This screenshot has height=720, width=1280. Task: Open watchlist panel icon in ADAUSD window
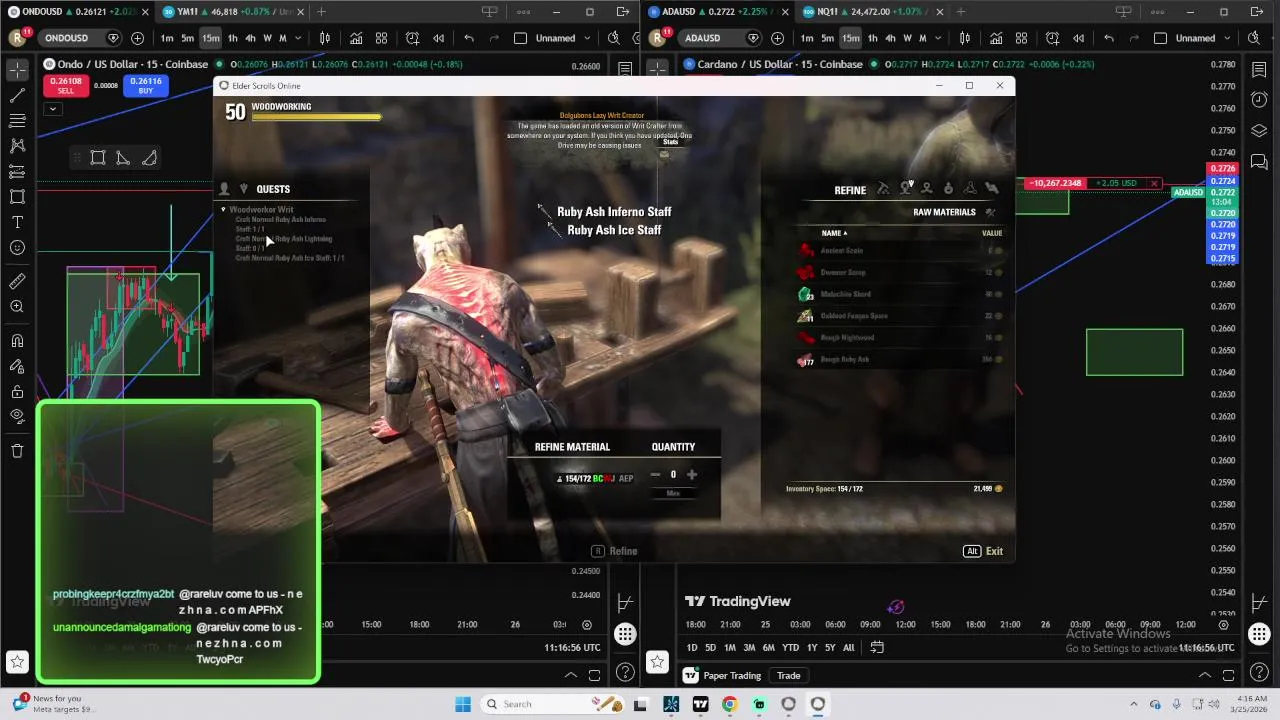[x=1259, y=70]
